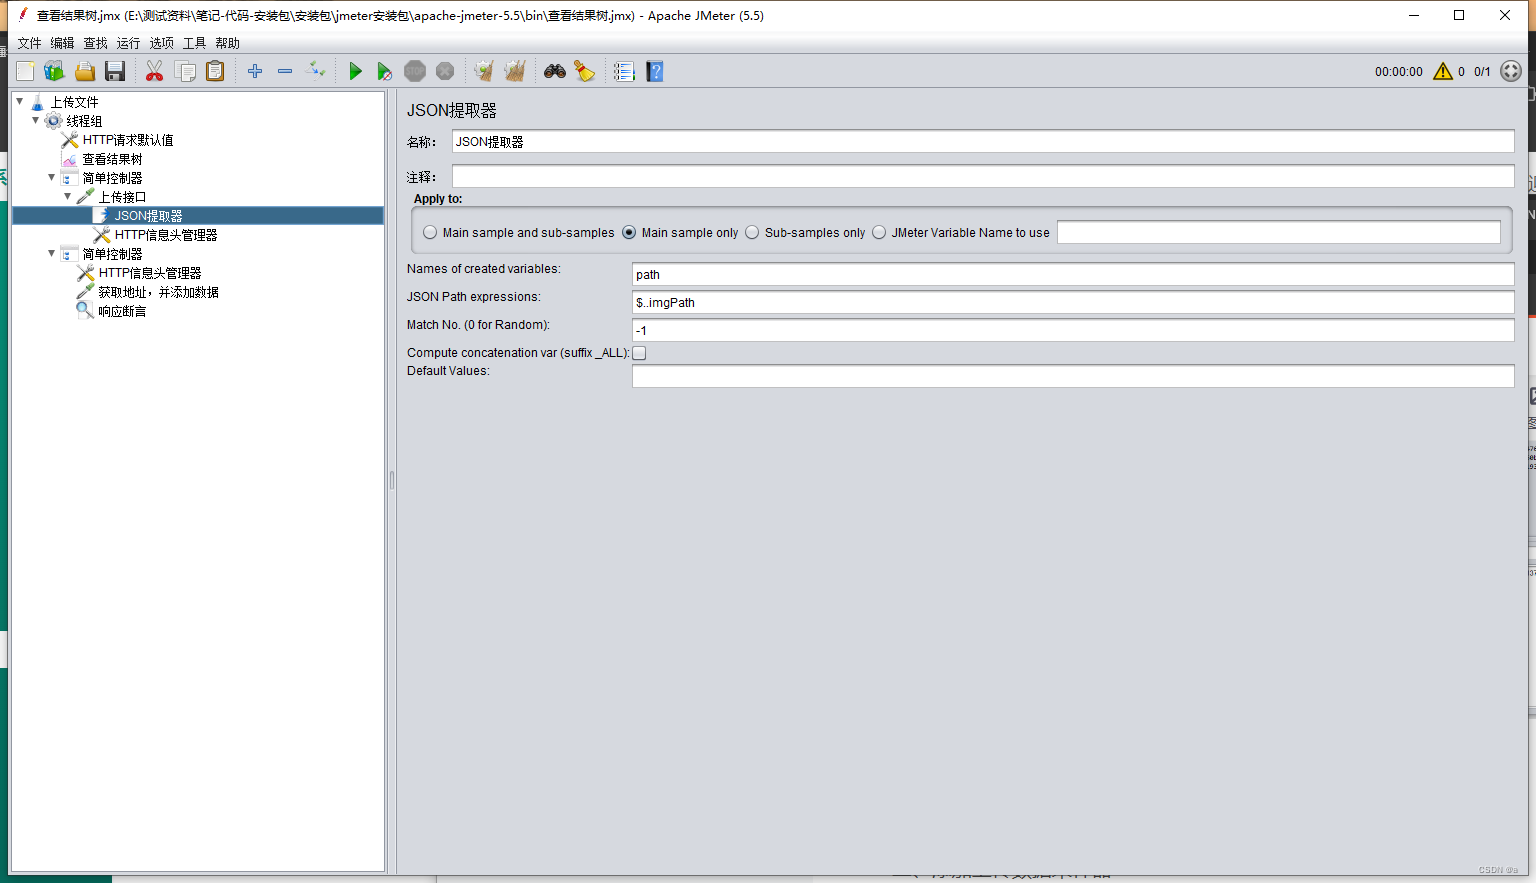This screenshot has width=1536, height=883.
Task: Click inside the Default Values field
Action: point(1000,375)
